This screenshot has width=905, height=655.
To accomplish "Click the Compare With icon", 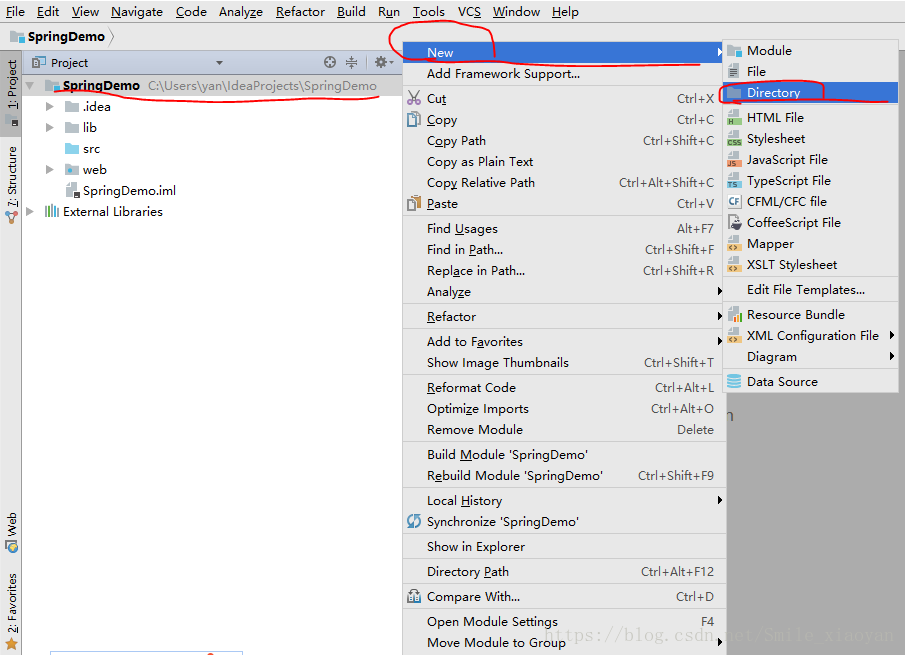I will (414, 596).
